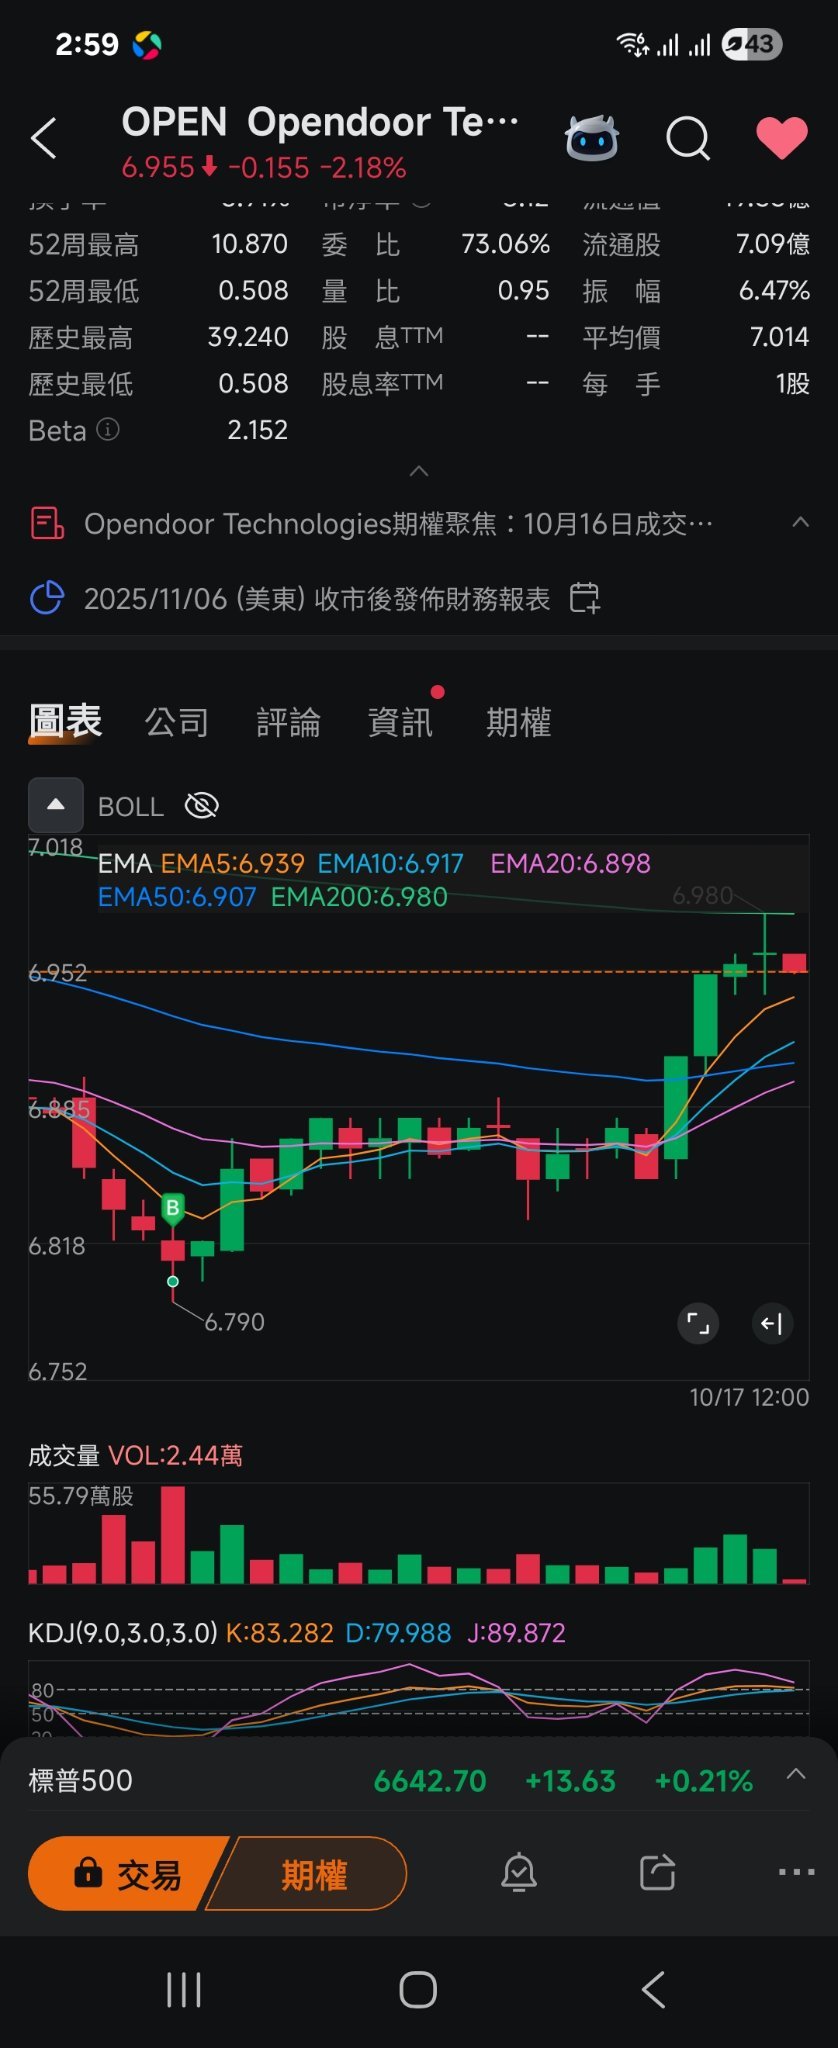
Task: Open the 期權 options tab
Action: click(x=518, y=722)
